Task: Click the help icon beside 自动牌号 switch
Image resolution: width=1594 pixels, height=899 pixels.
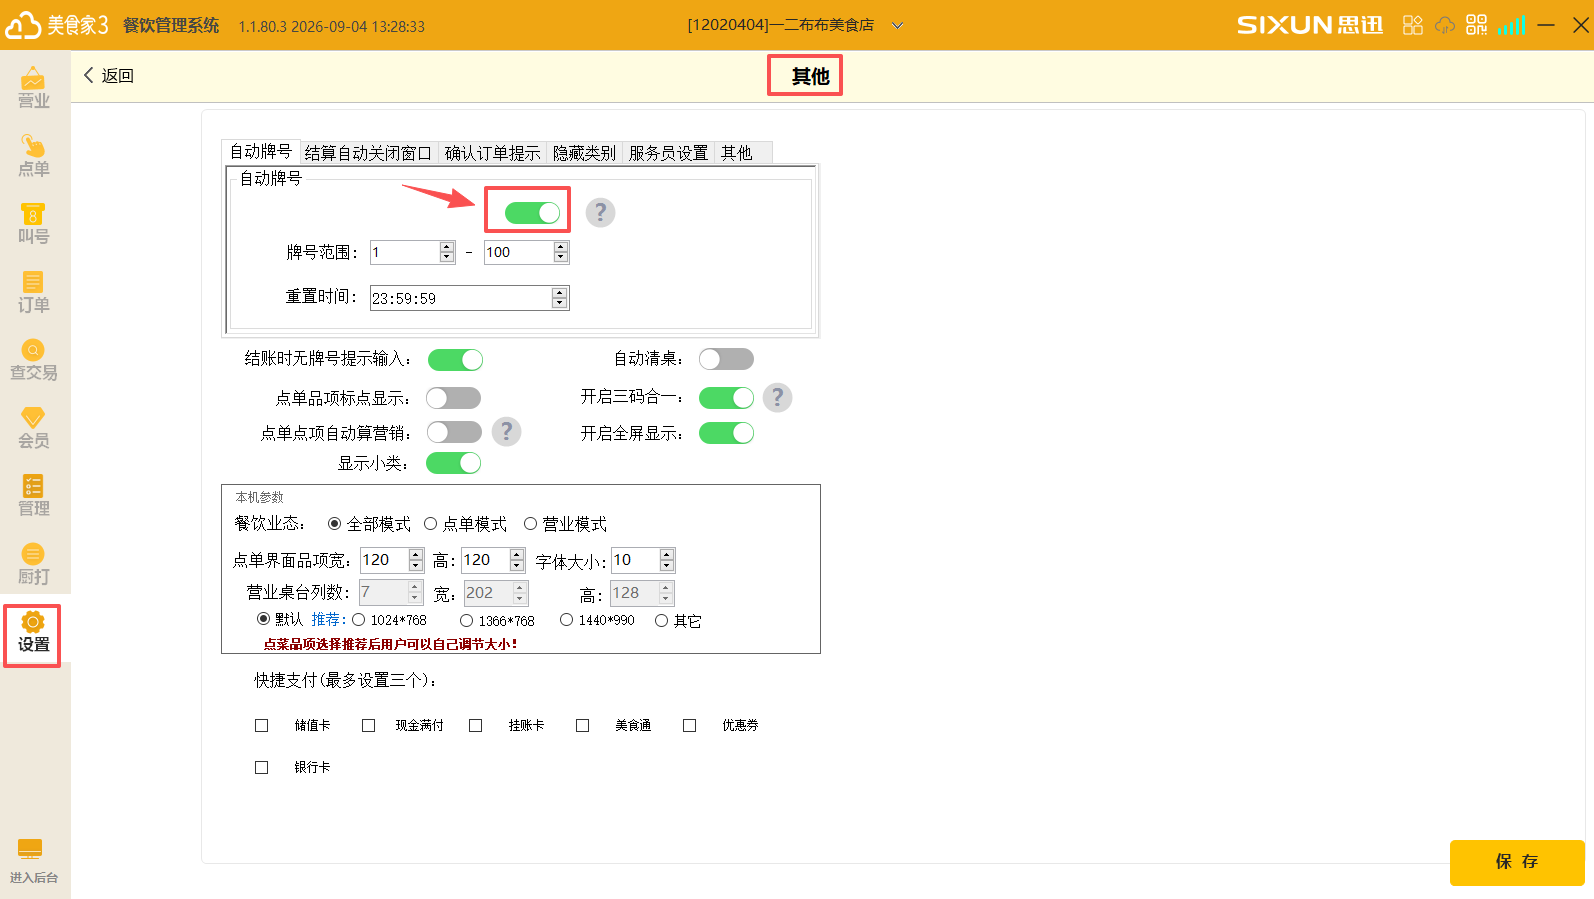Action: pos(600,212)
